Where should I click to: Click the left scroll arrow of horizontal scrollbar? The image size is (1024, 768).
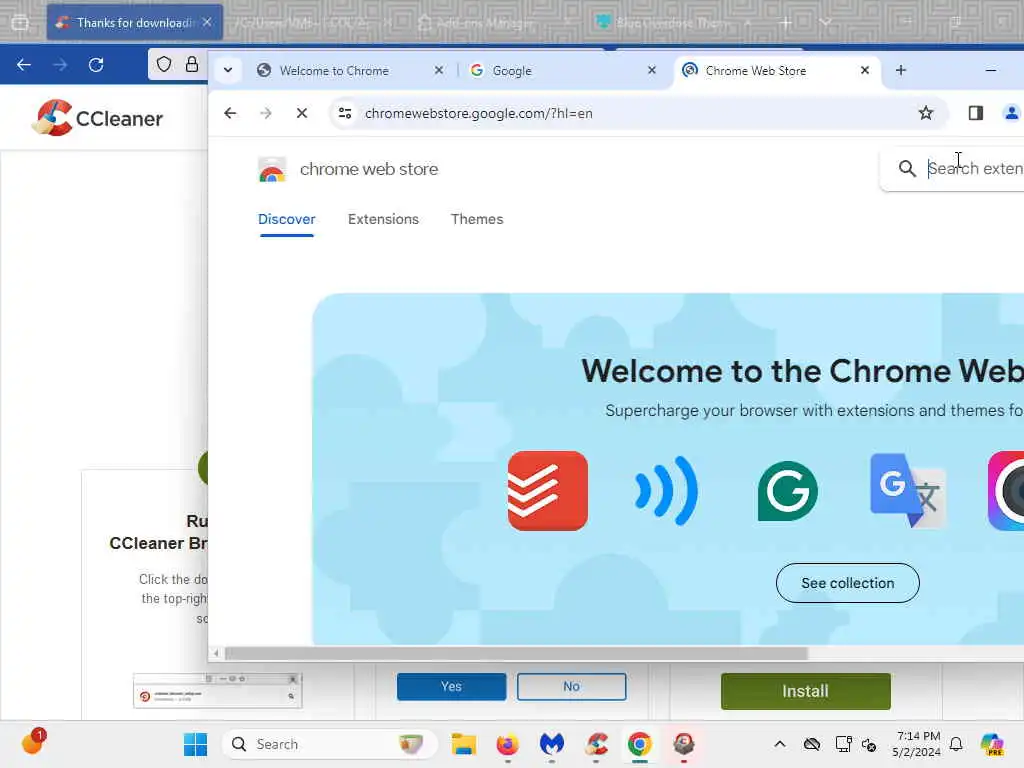(x=216, y=653)
